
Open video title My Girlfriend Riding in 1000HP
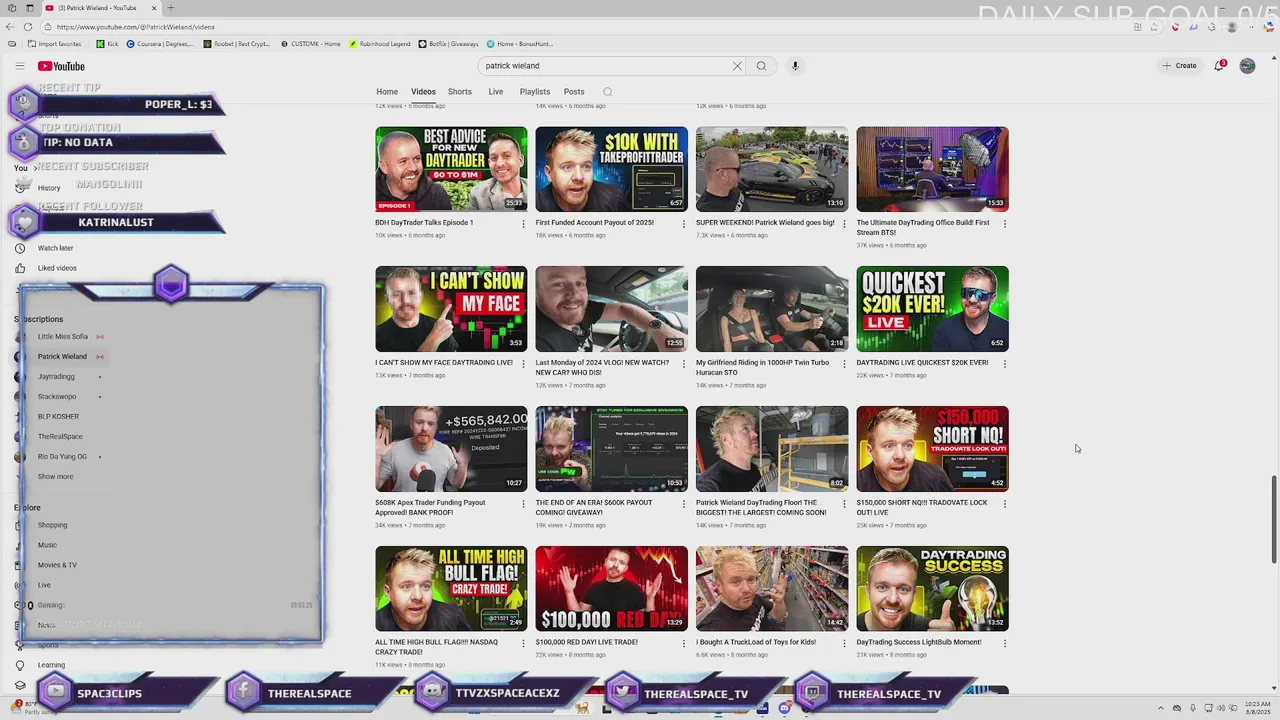[761, 368]
